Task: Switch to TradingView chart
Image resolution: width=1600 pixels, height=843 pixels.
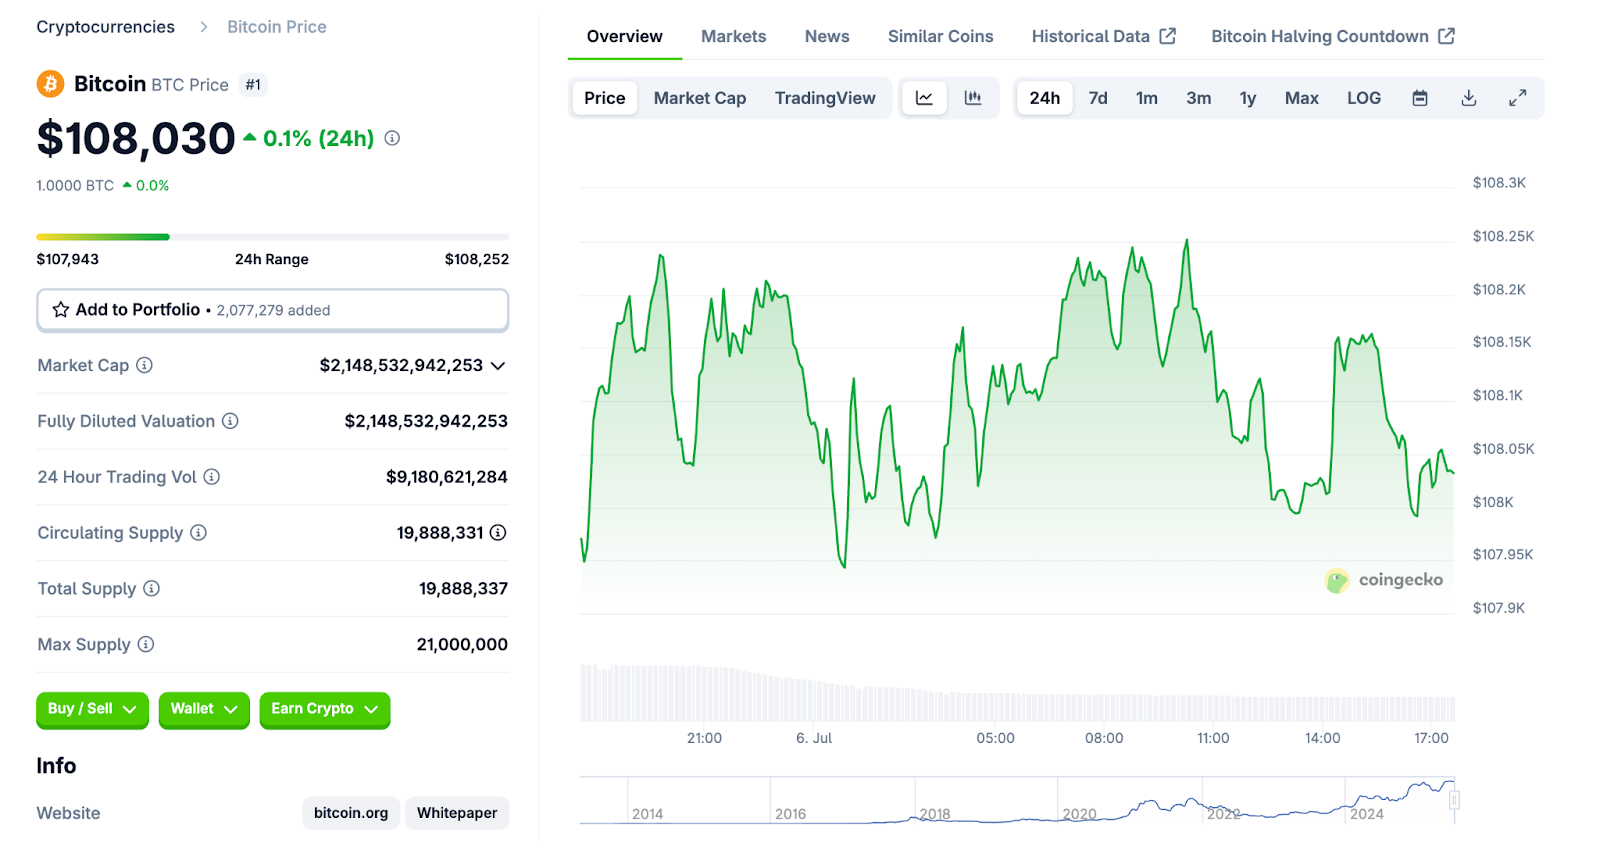Action: [x=825, y=98]
